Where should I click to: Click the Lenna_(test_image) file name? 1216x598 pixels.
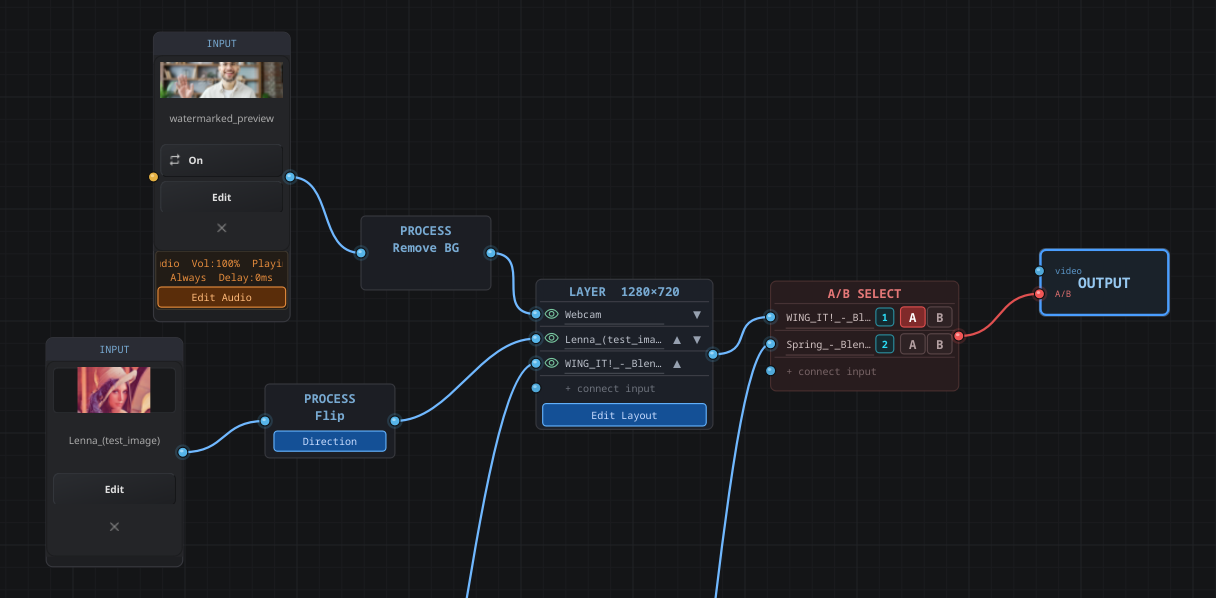pyautogui.click(x=114, y=440)
